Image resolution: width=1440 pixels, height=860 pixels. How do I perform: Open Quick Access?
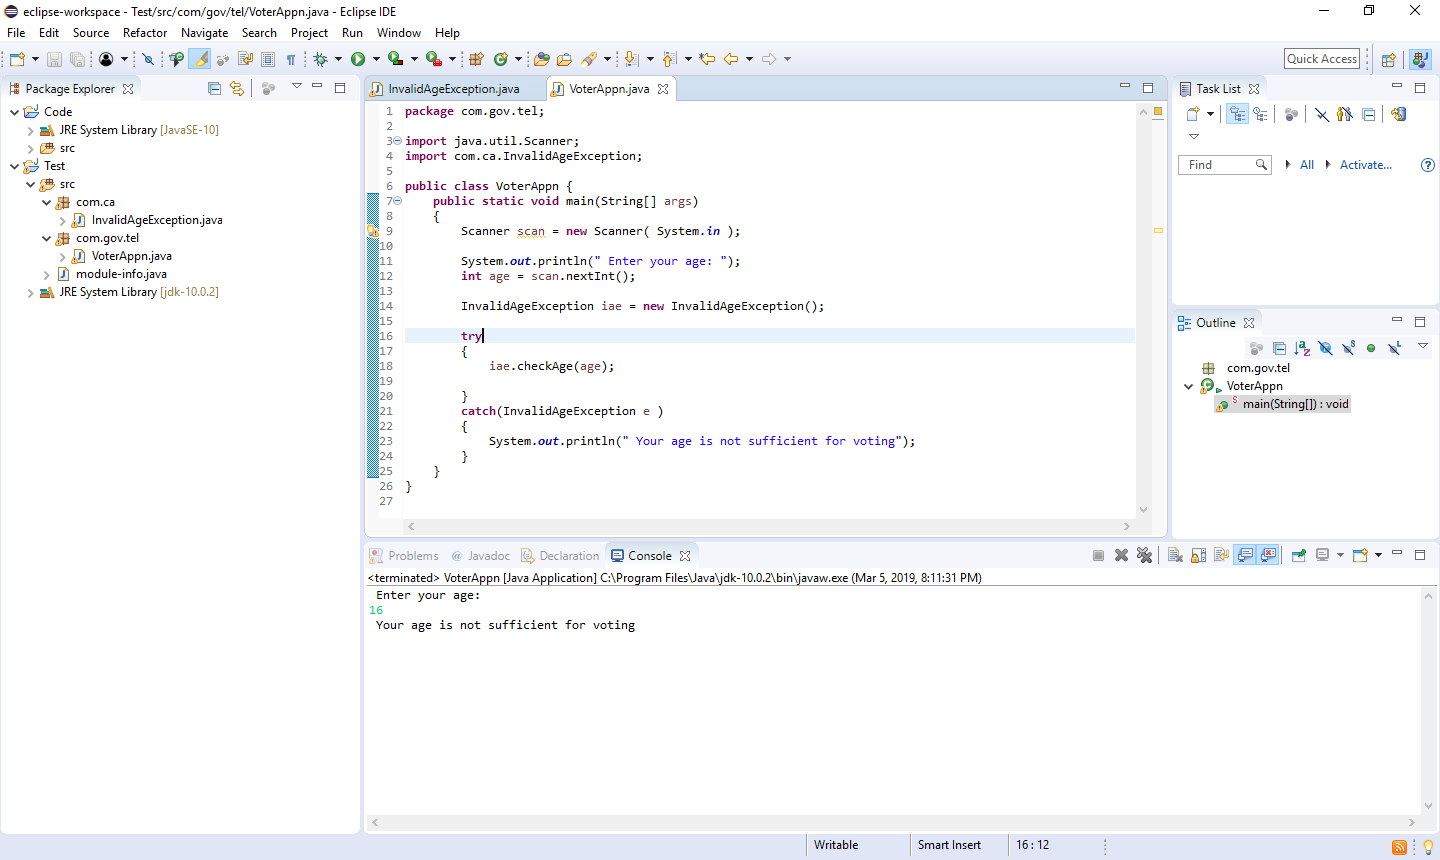pos(1321,58)
